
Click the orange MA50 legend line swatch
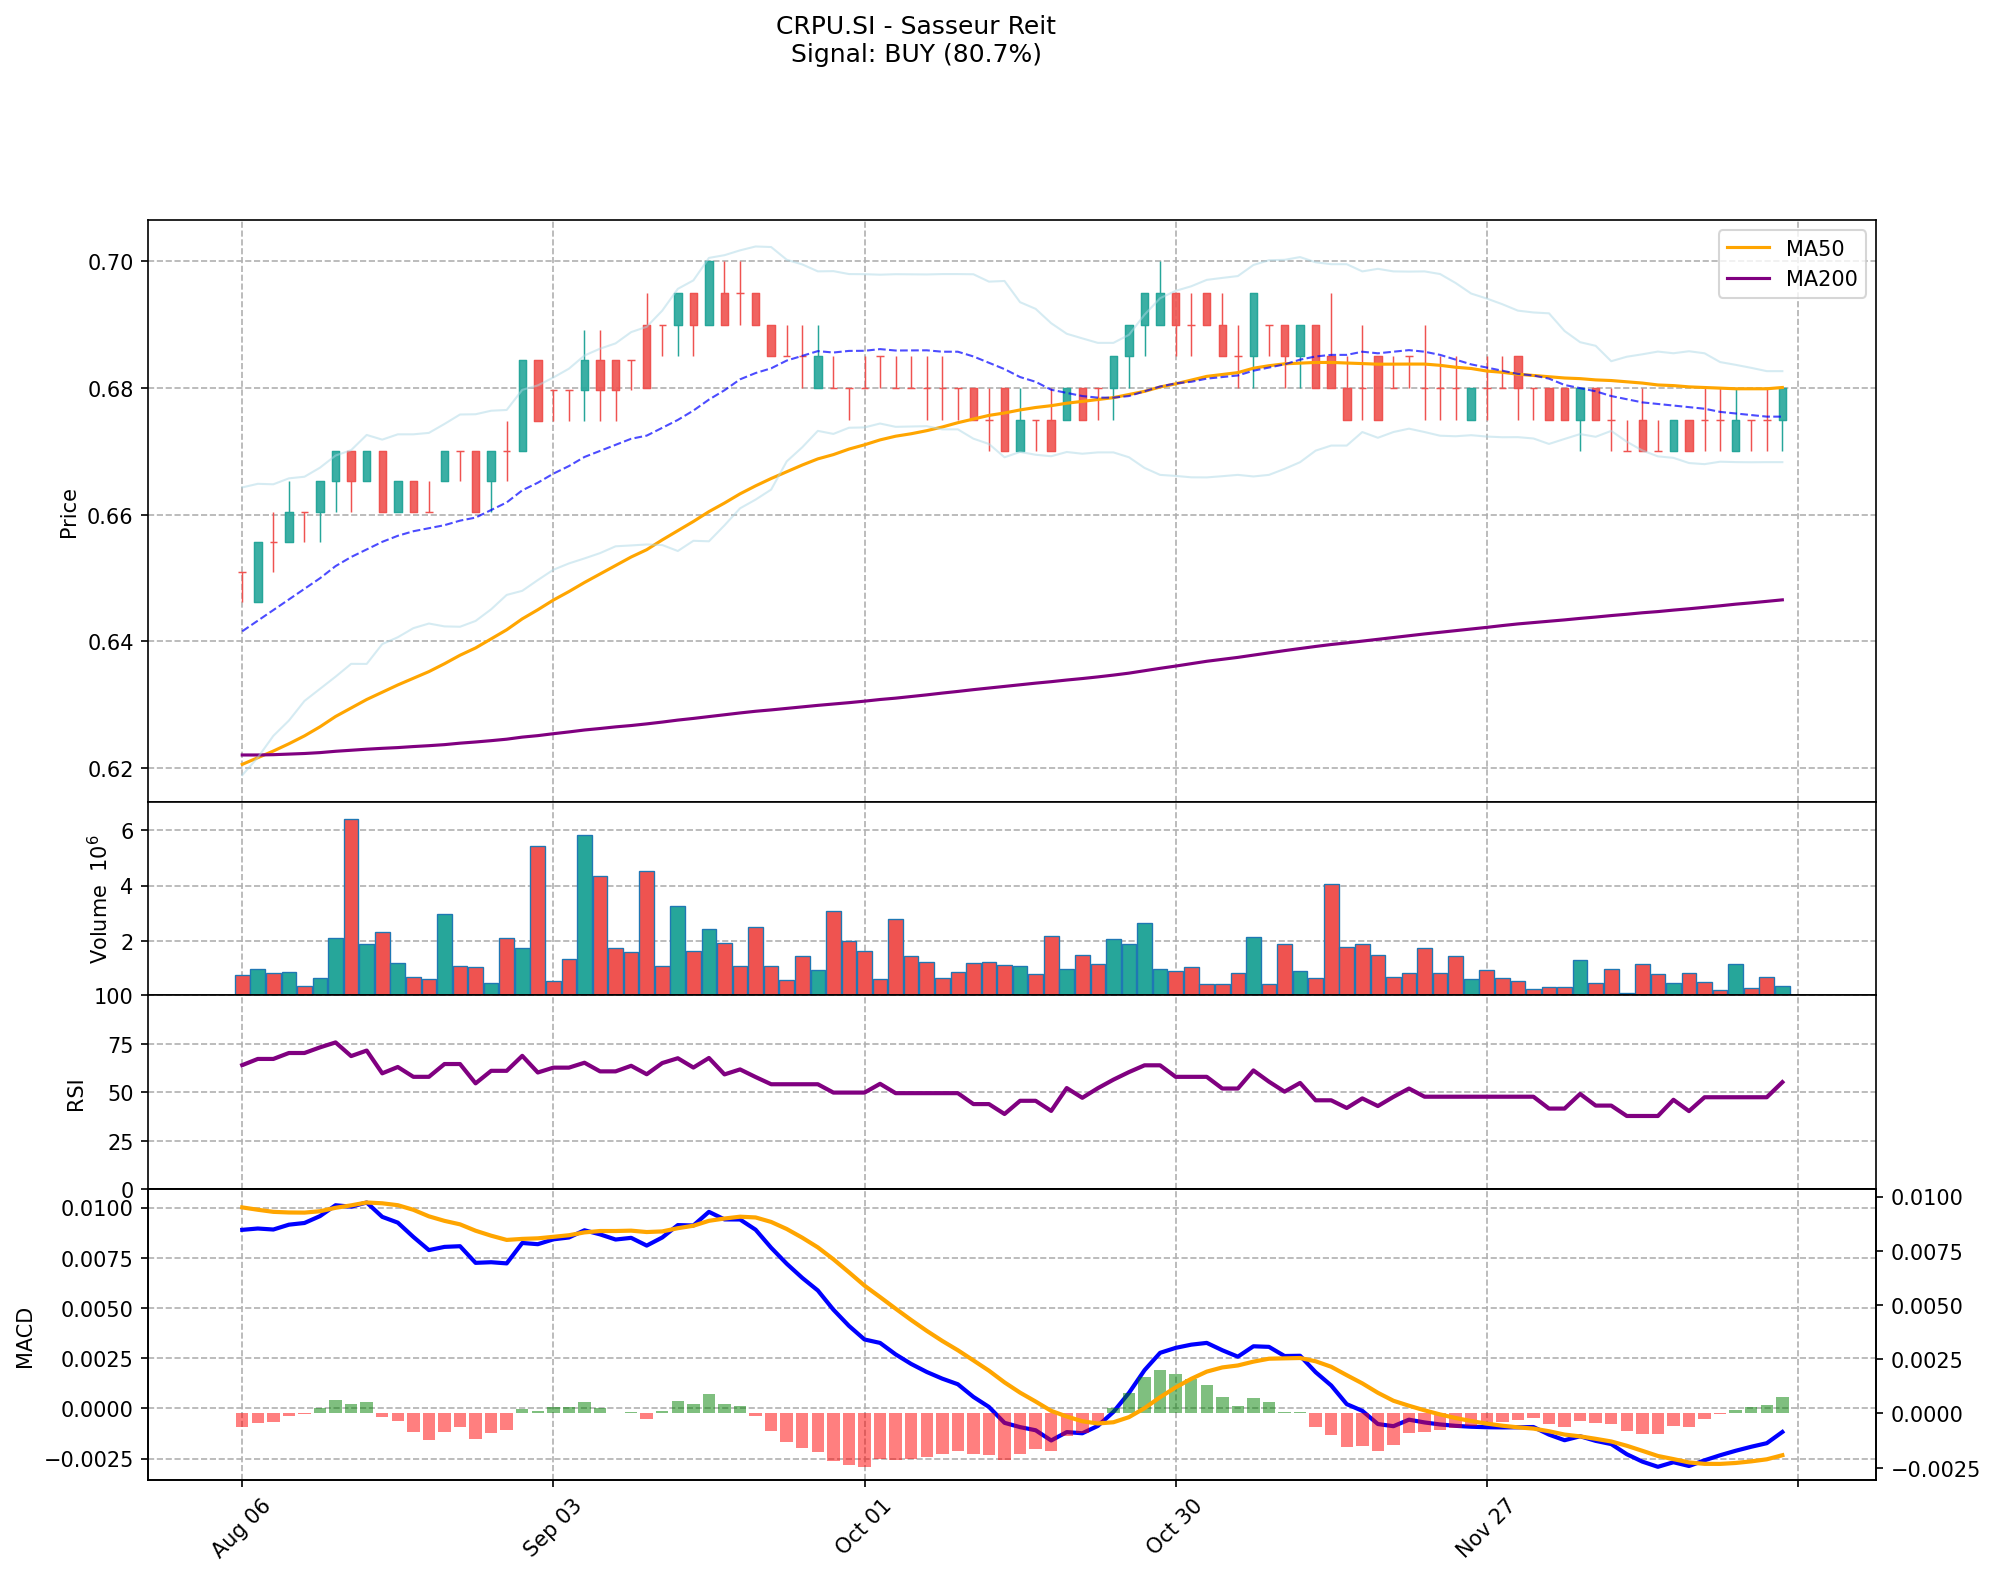[x=1749, y=247]
